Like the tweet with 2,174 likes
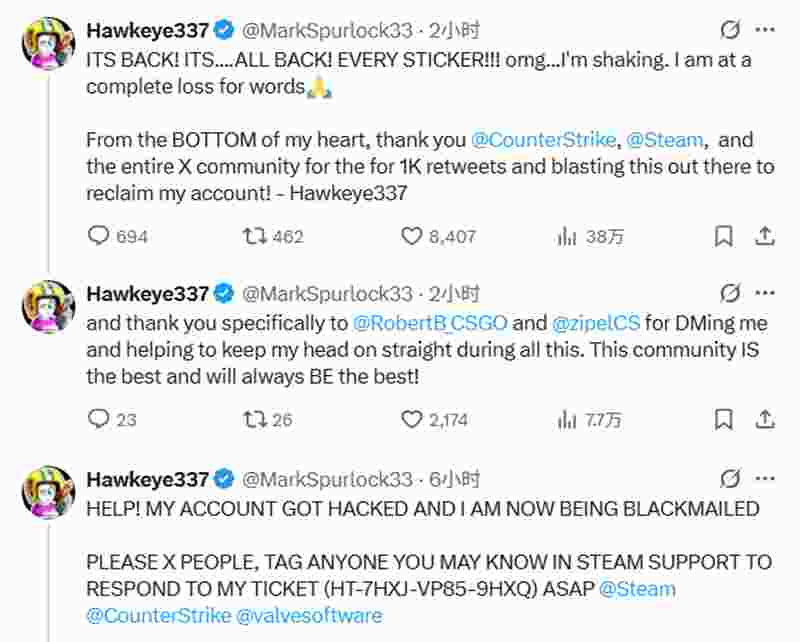 click(412, 419)
